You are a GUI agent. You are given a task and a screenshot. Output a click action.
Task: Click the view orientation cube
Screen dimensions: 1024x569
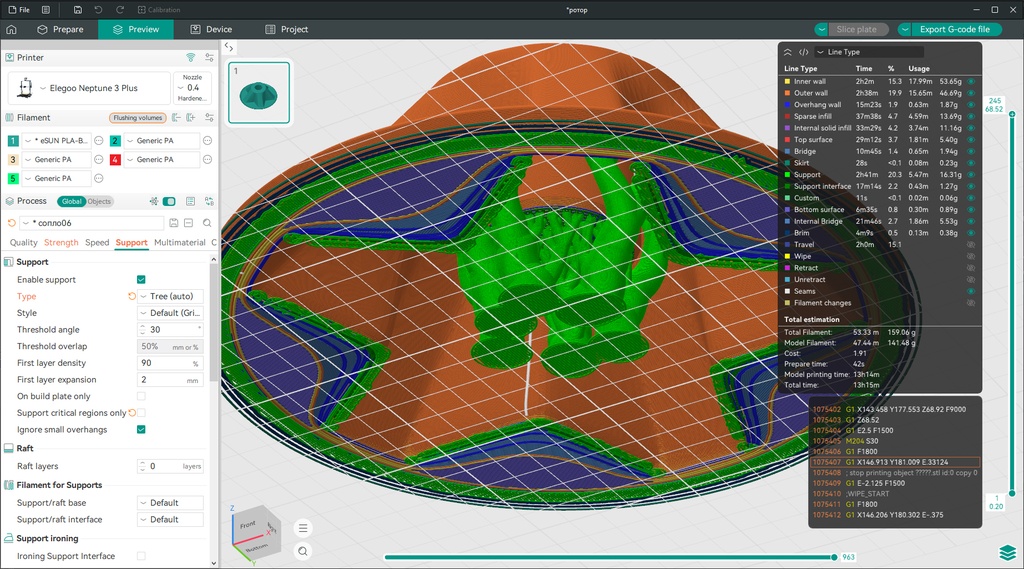(x=255, y=532)
